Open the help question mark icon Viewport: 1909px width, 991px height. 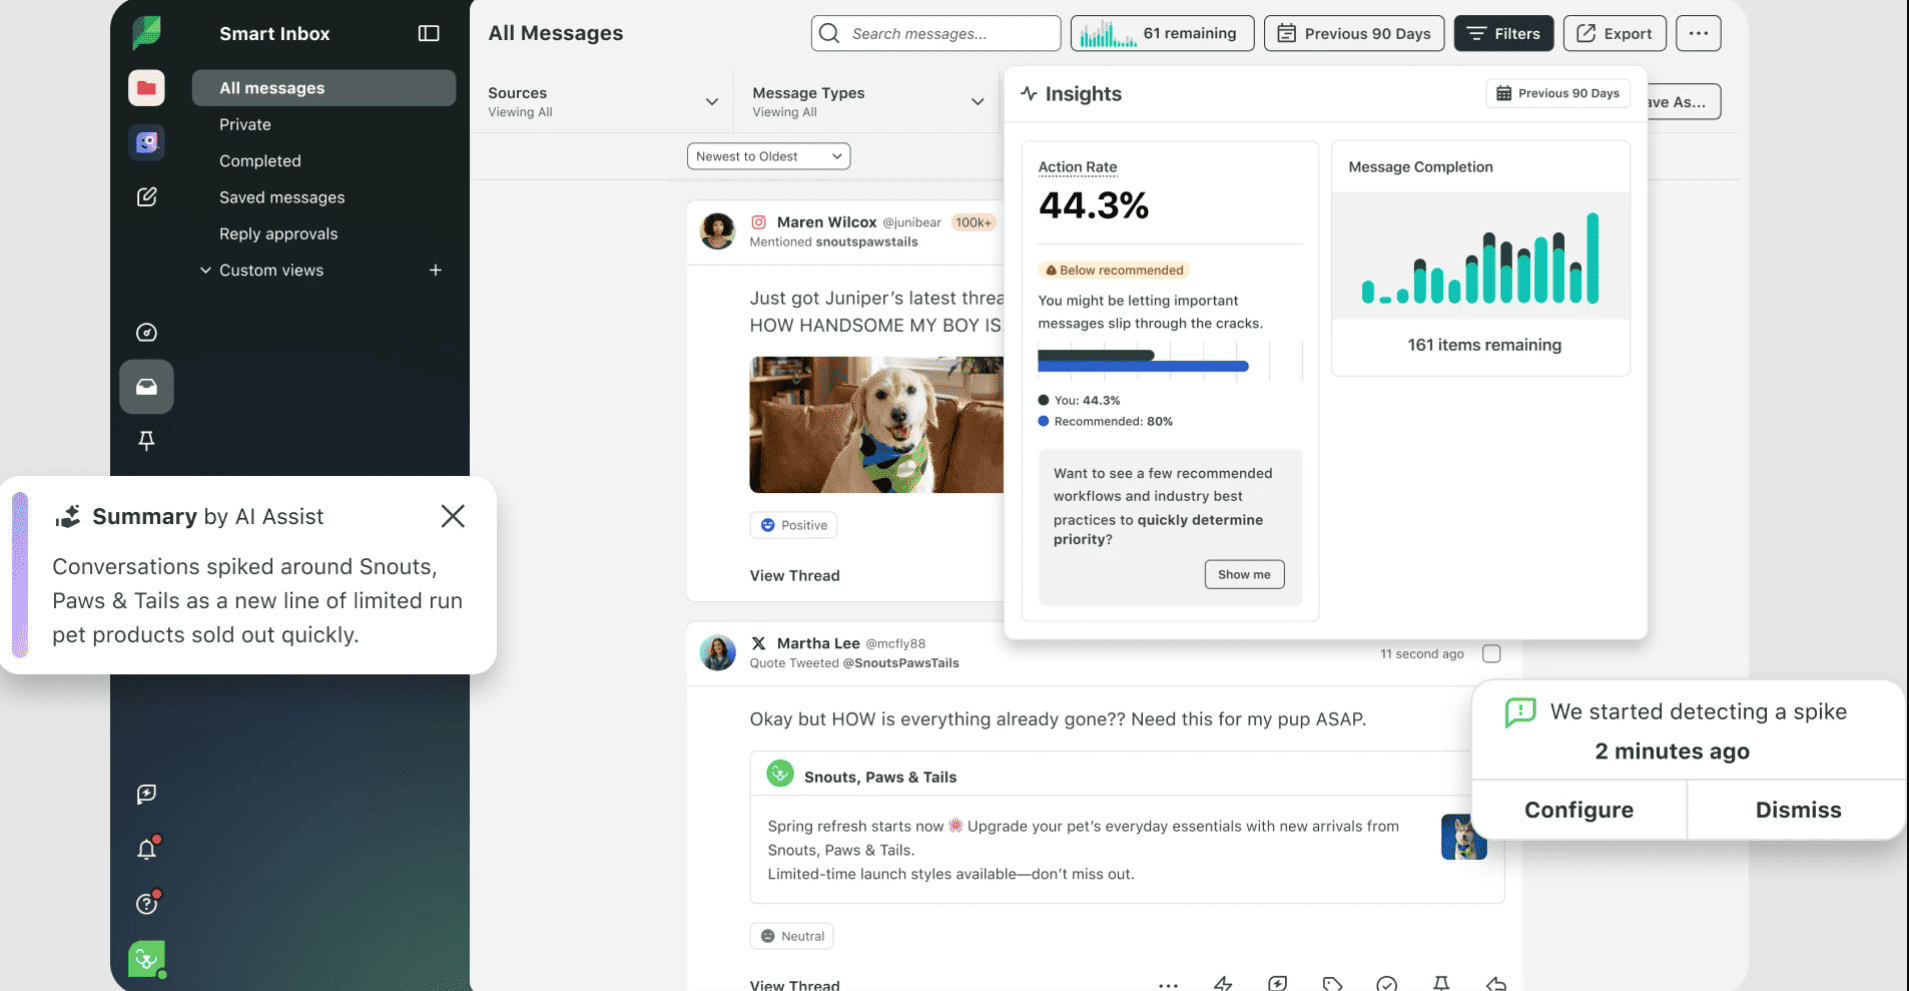click(147, 903)
